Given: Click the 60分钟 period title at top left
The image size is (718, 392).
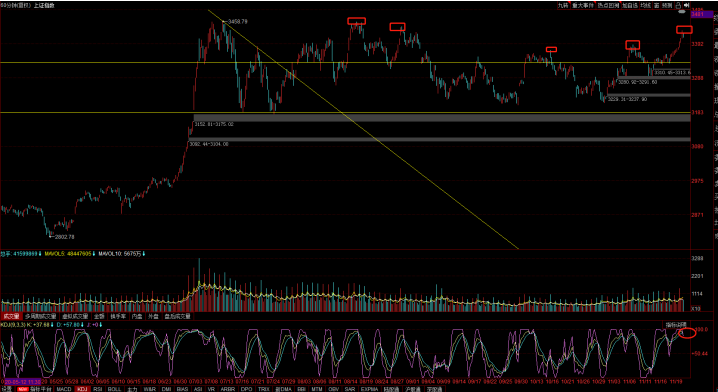Looking at the screenshot, I should point(17,5).
